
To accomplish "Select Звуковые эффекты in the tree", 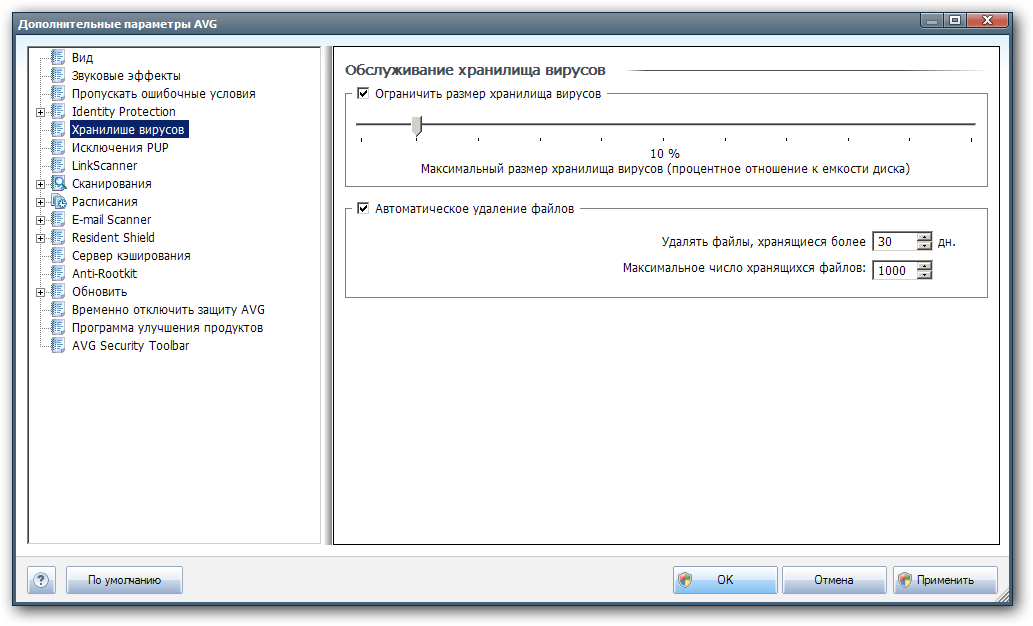I will (126, 75).
